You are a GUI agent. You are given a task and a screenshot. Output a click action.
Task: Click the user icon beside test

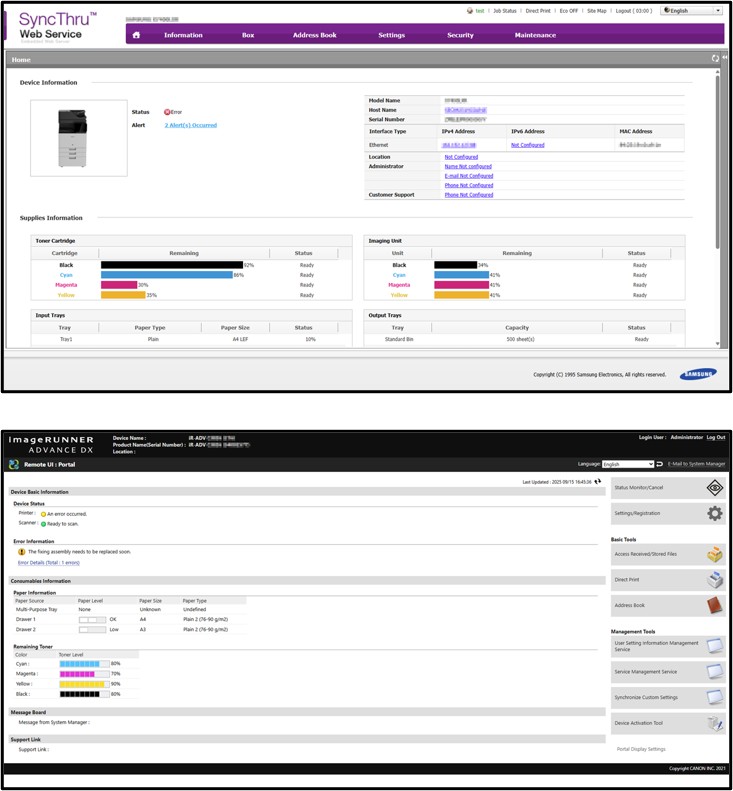click(470, 11)
